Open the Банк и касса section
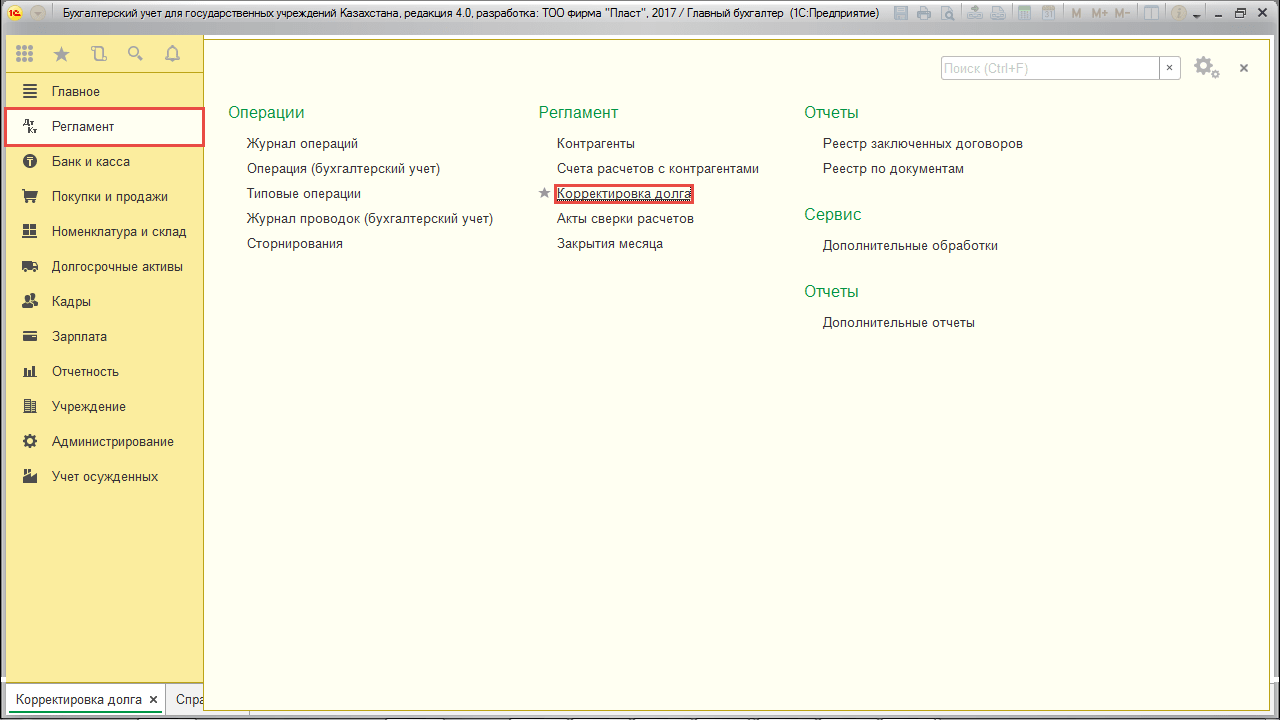 [x=91, y=161]
